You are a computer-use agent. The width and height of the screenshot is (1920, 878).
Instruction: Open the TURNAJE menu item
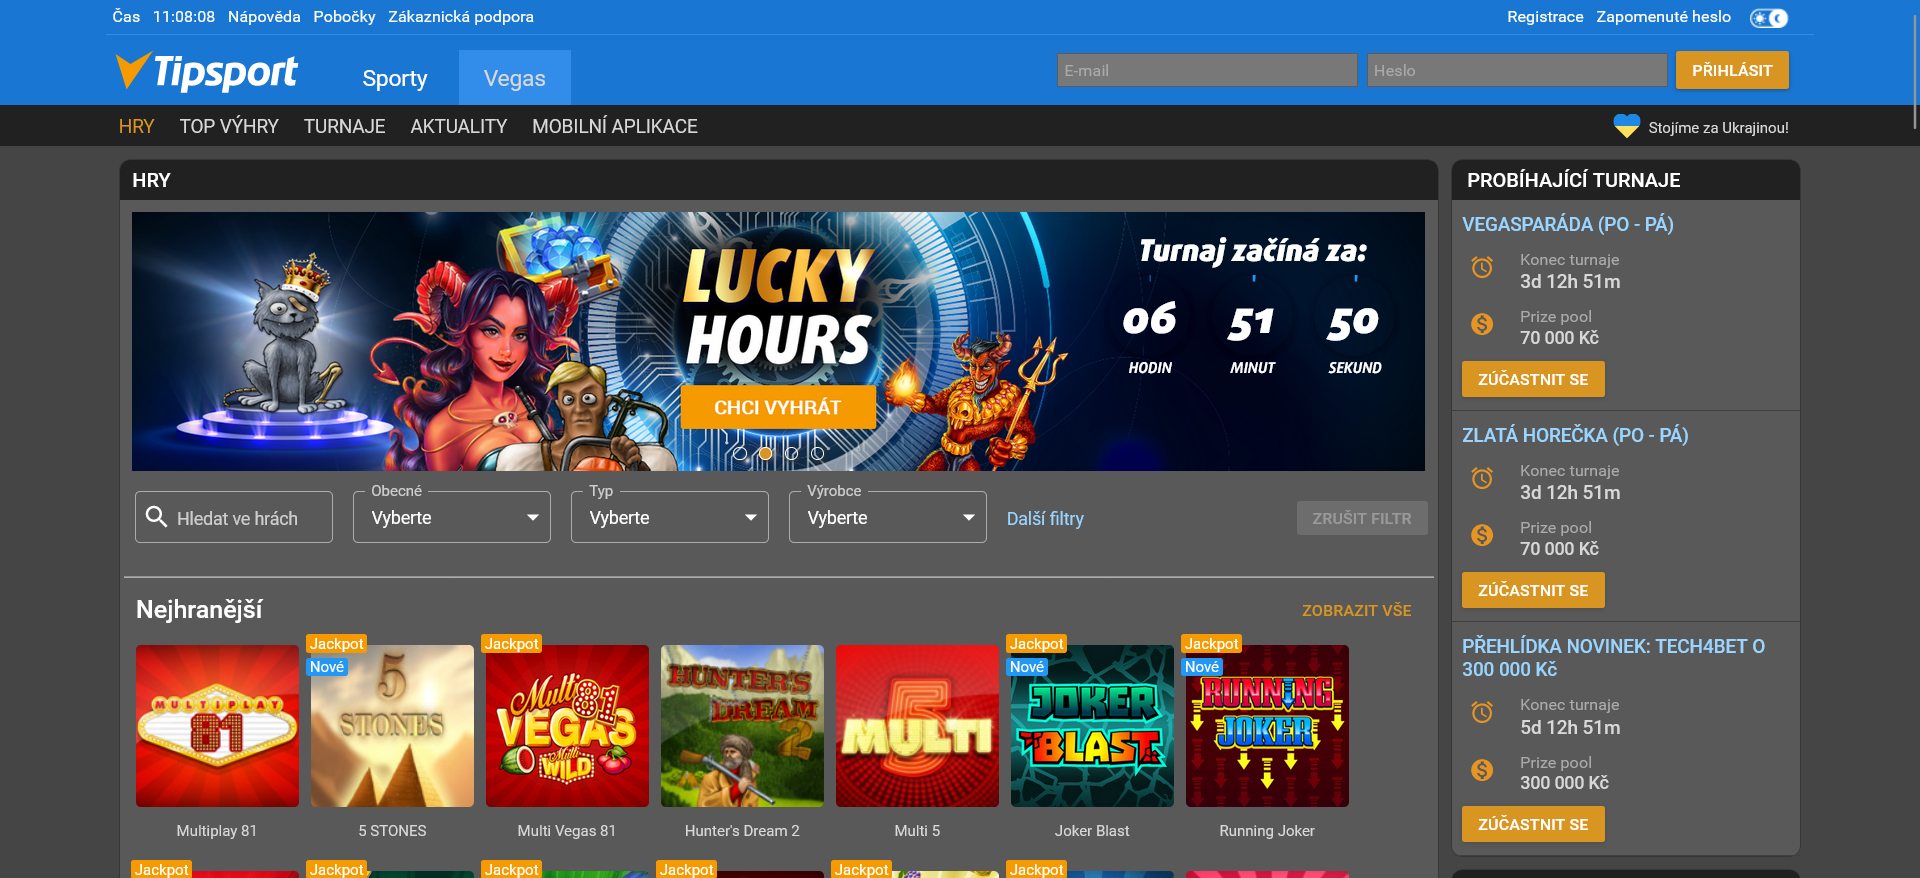[x=344, y=126]
